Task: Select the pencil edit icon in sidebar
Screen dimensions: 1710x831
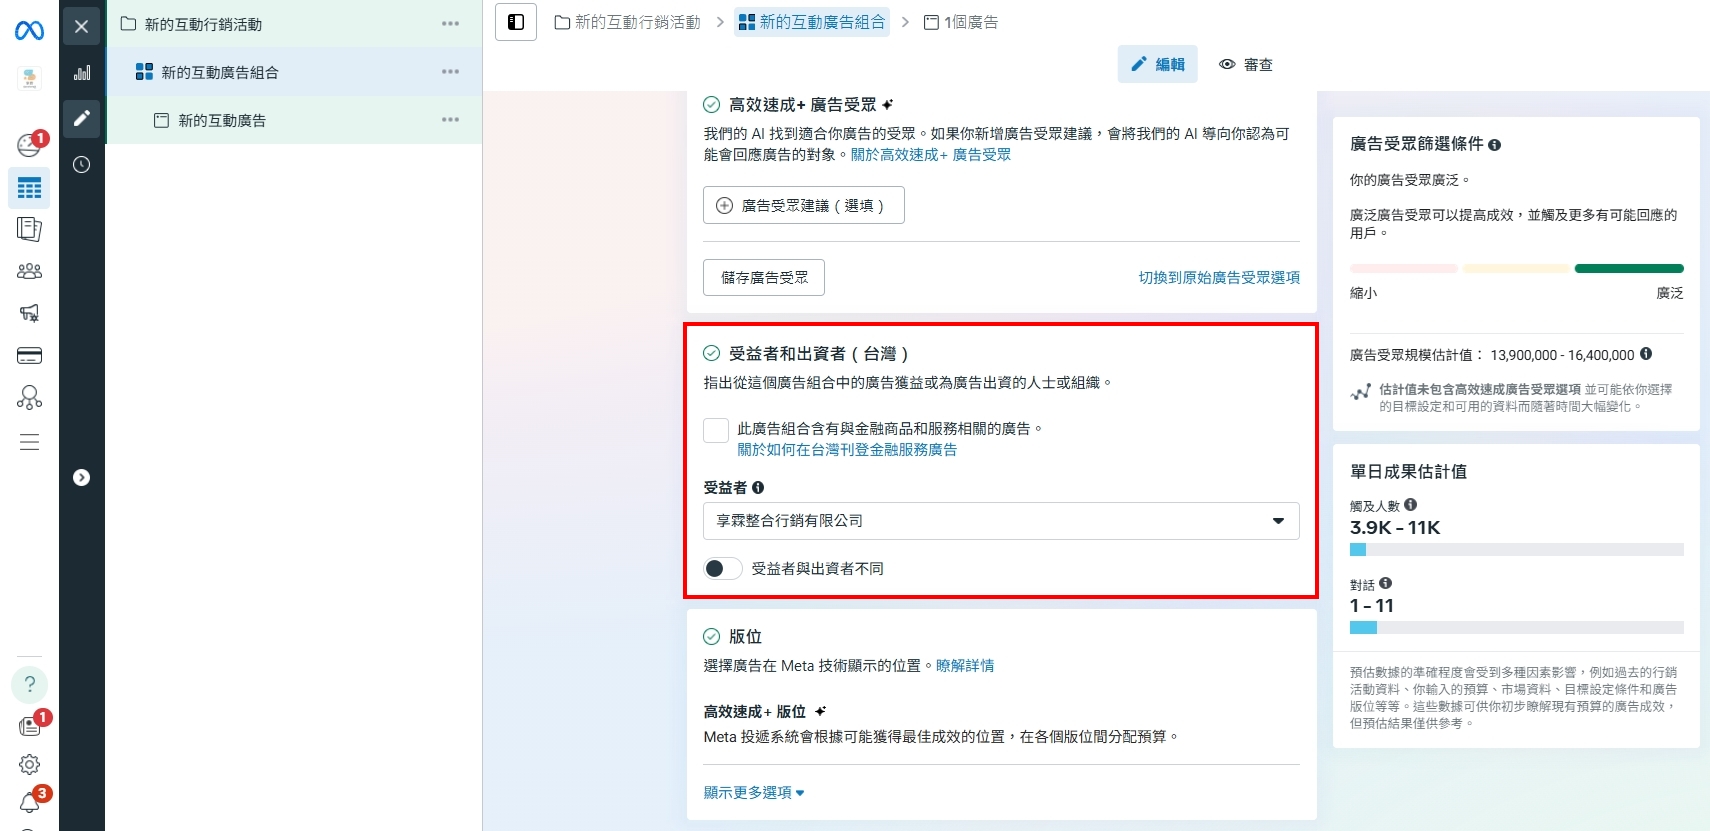Action: 82,118
